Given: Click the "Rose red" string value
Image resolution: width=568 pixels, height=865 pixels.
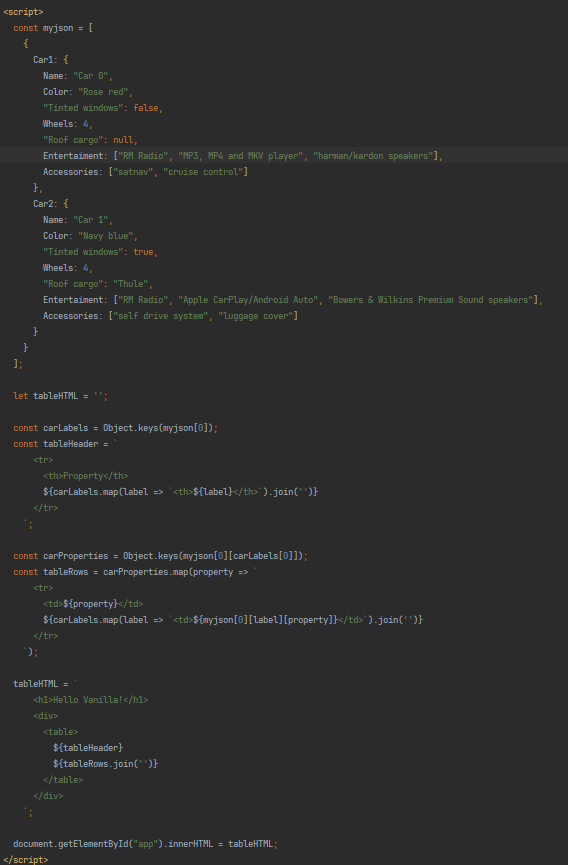Looking at the screenshot, I should pyautogui.click(x=103, y=92).
